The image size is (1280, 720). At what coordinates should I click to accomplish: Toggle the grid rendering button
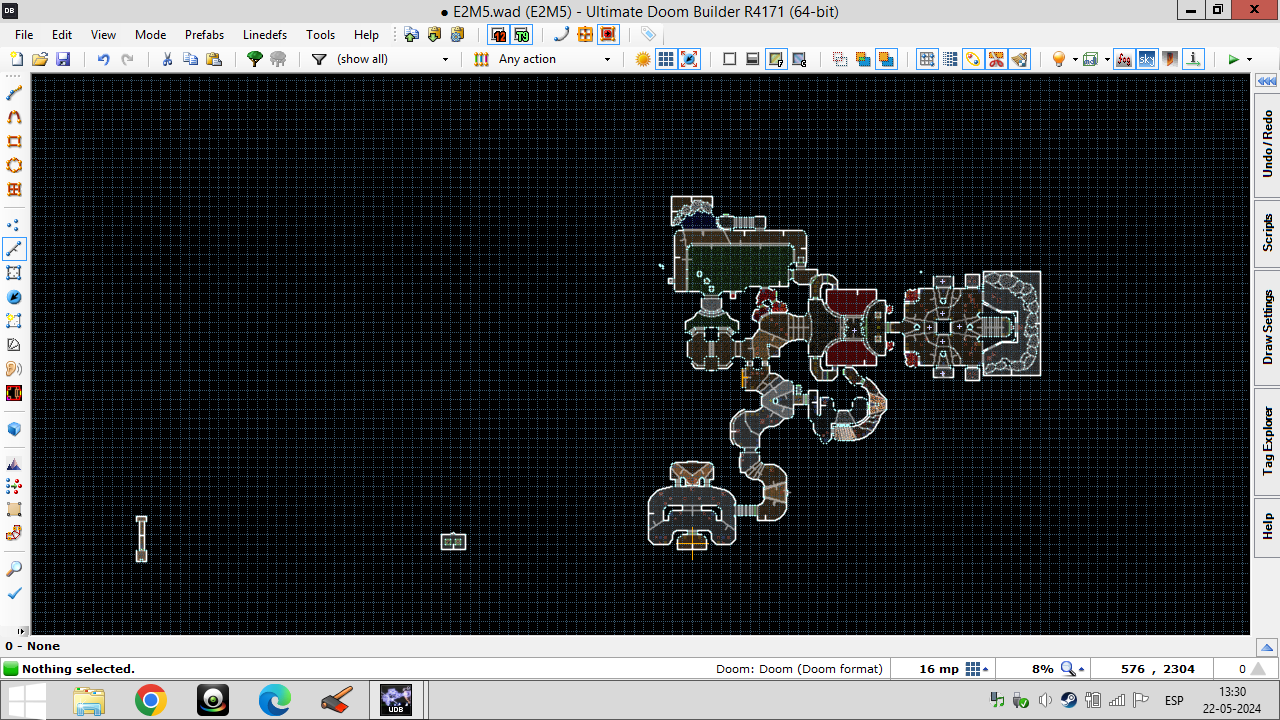[666, 60]
